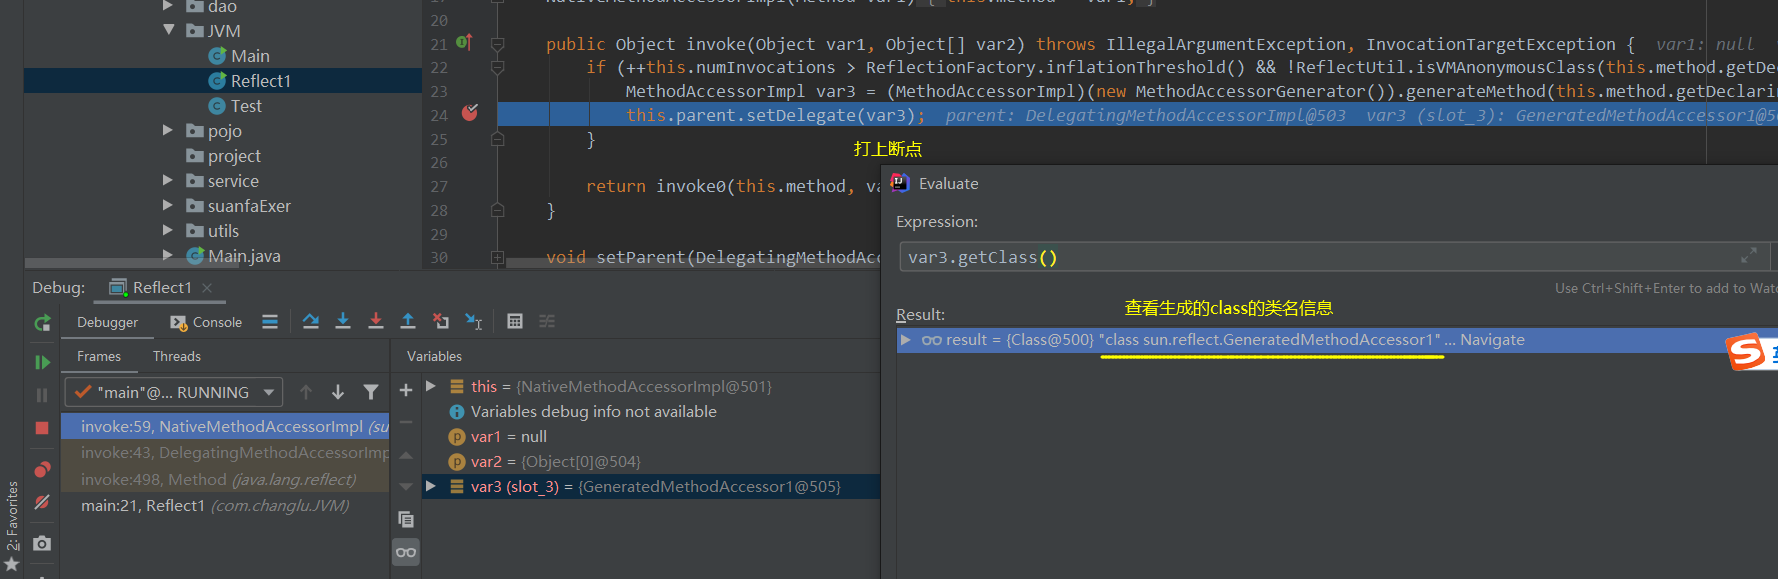Screen dimensions: 1778x579
Task: Stop the debug session with red square
Action: point(42,428)
